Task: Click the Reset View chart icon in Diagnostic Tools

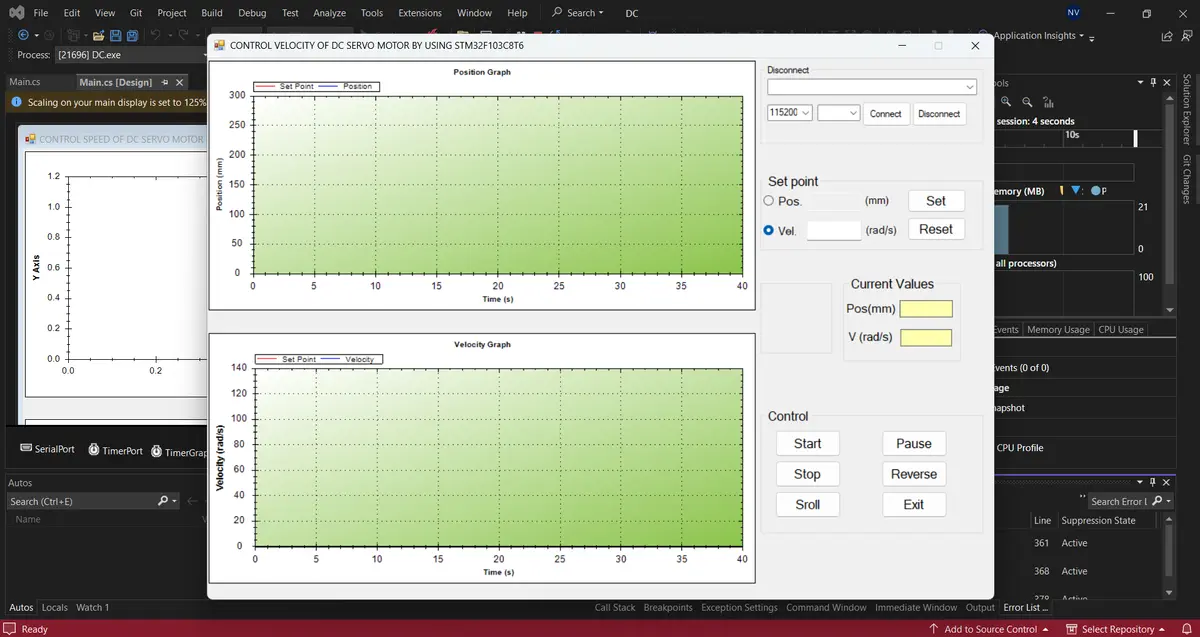Action: pos(1048,102)
